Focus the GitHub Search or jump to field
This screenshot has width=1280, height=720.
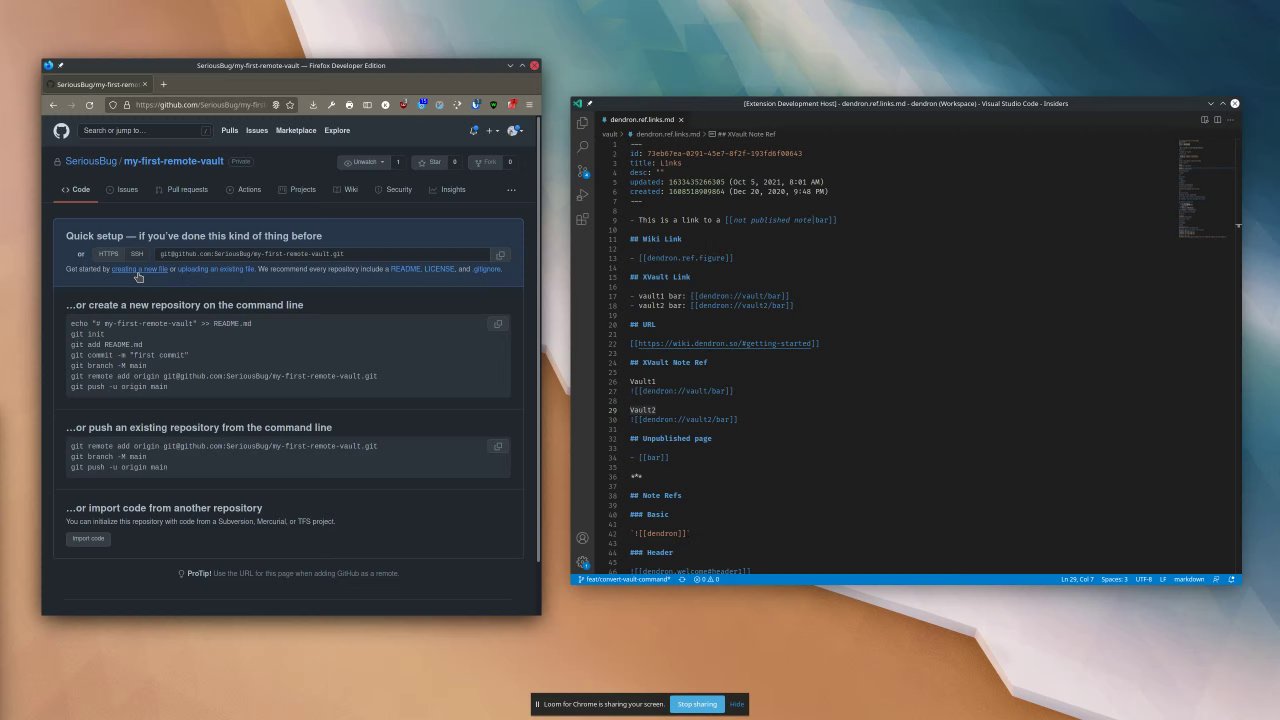click(146, 131)
